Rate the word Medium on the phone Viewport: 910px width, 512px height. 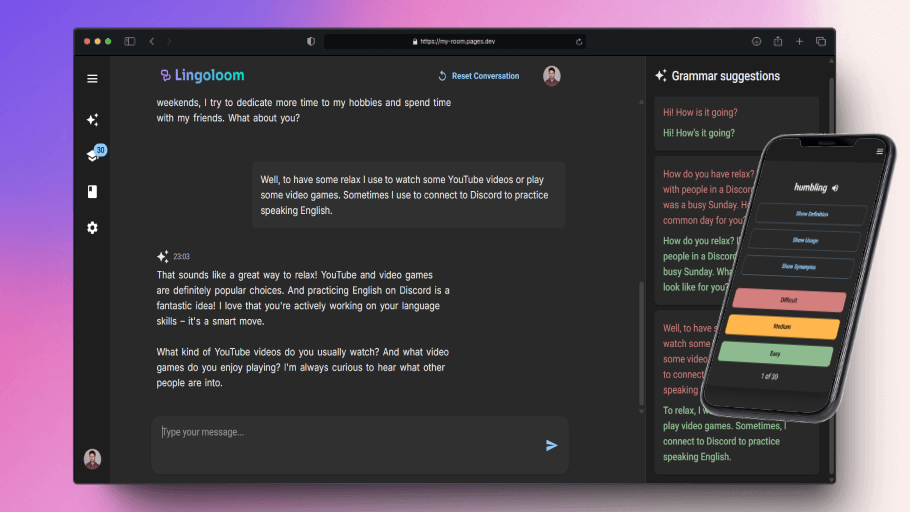[x=782, y=326]
